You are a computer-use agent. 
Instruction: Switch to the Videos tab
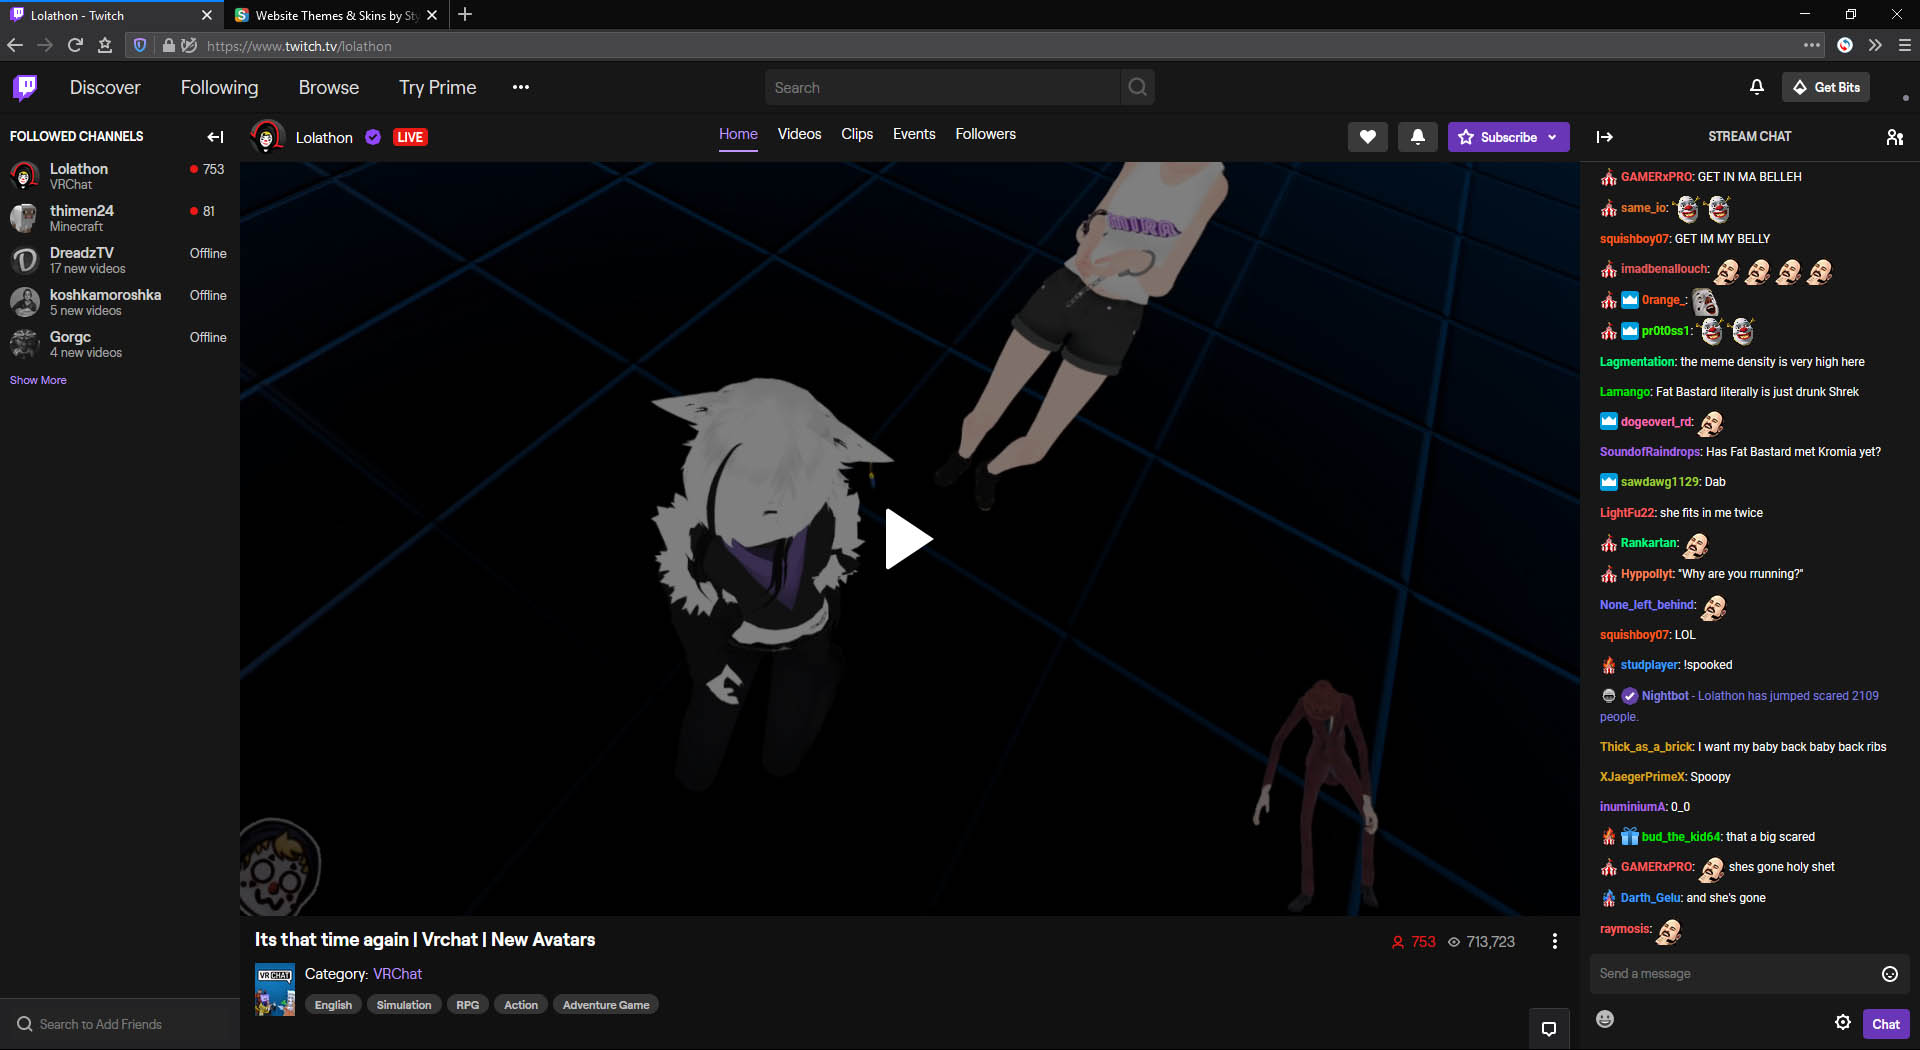(x=799, y=134)
